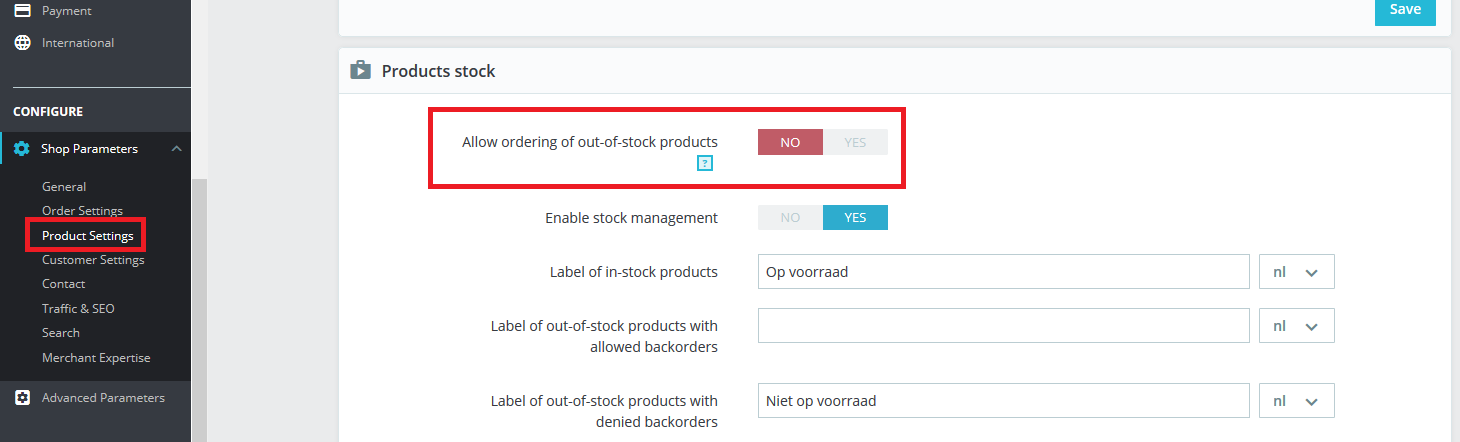Open language dropdown for allowed backorders label

point(1296,326)
